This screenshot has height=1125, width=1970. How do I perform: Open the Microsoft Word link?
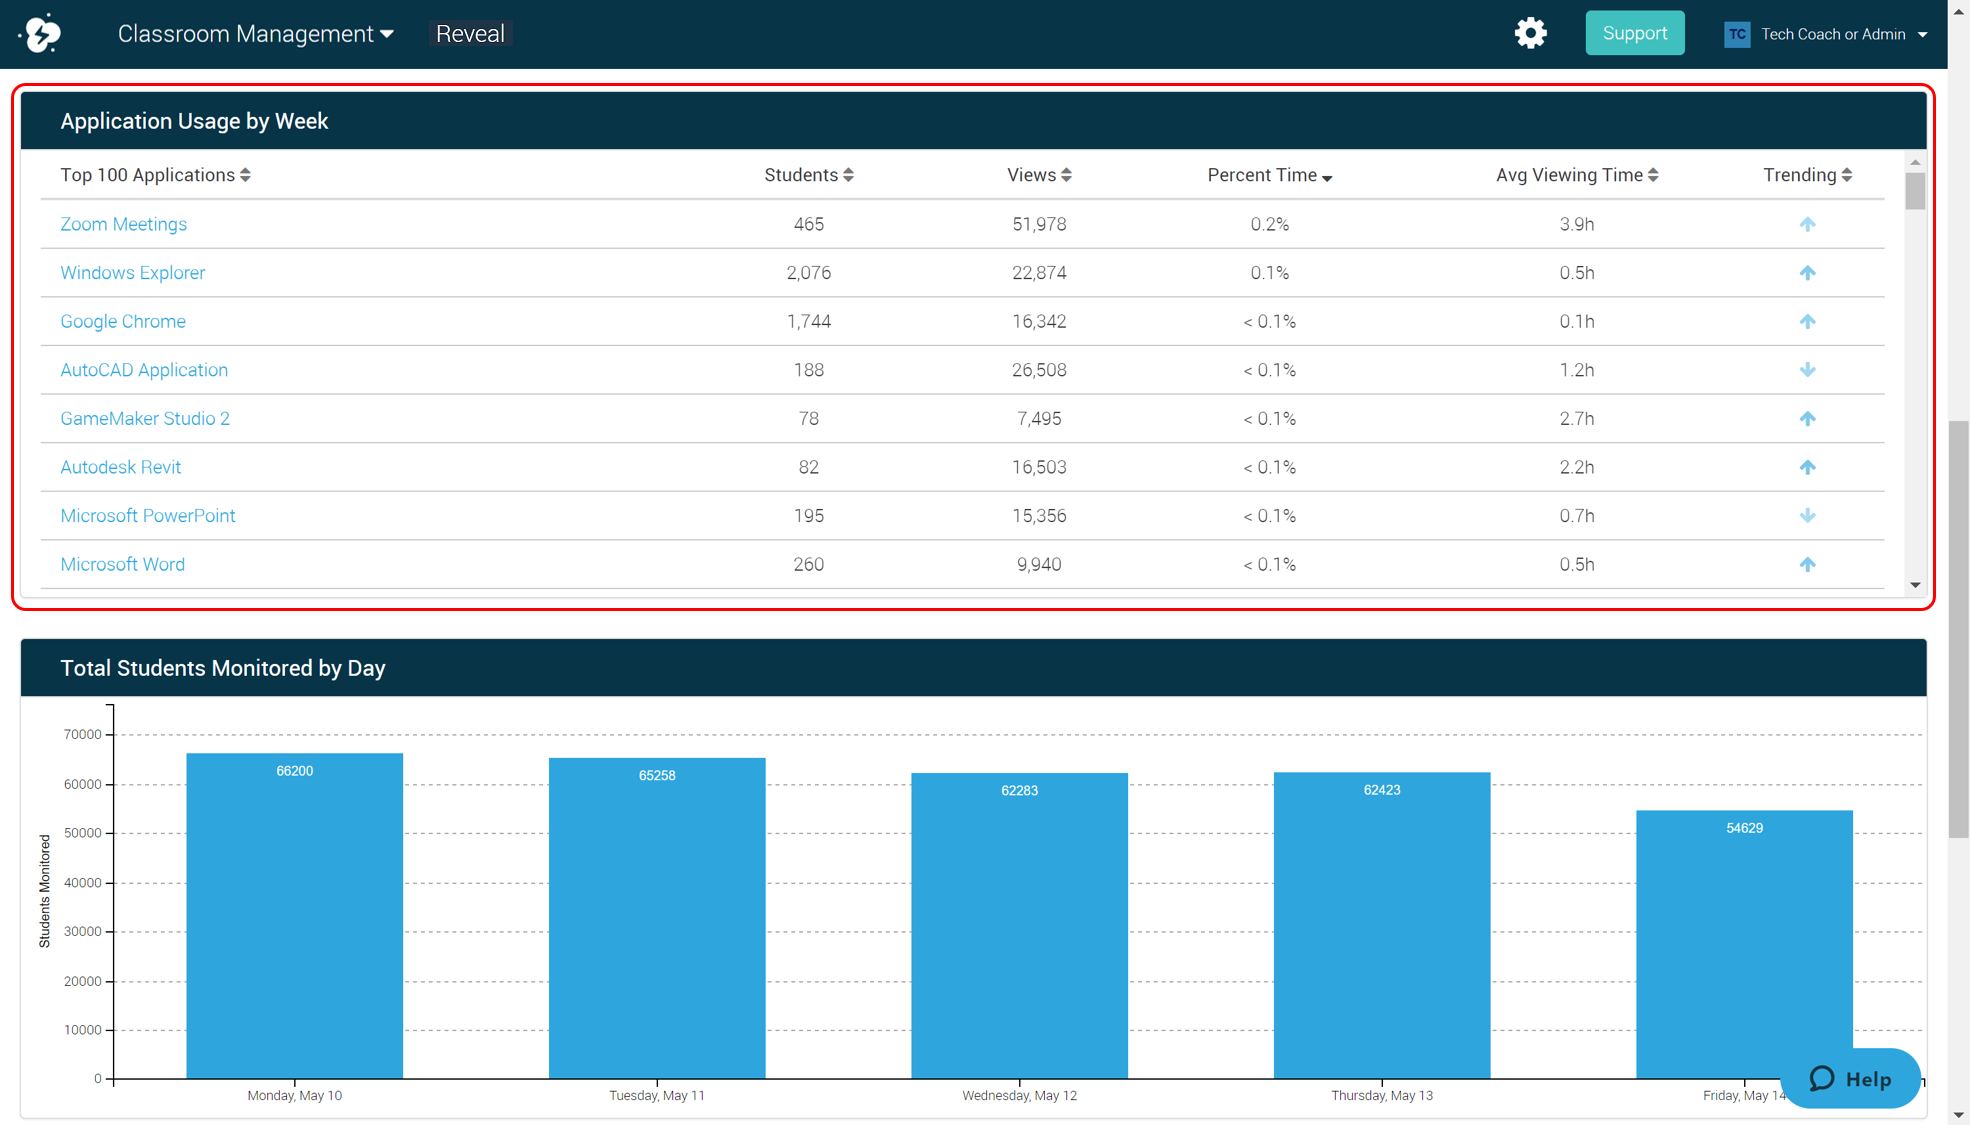coord(123,564)
